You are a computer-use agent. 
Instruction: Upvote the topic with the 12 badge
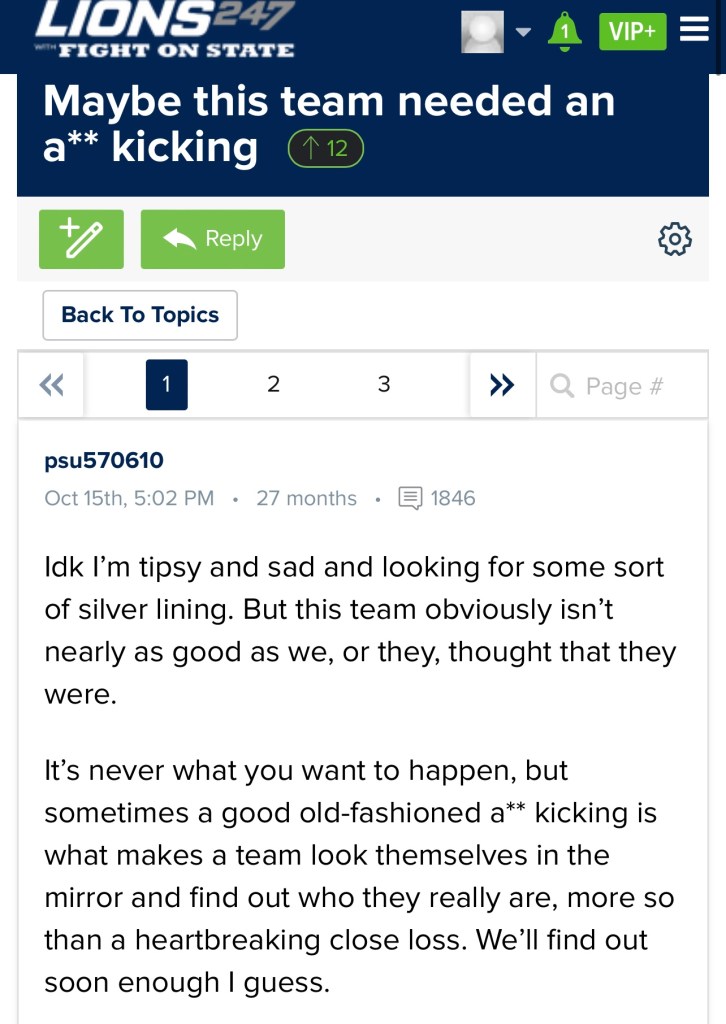click(x=325, y=149)
